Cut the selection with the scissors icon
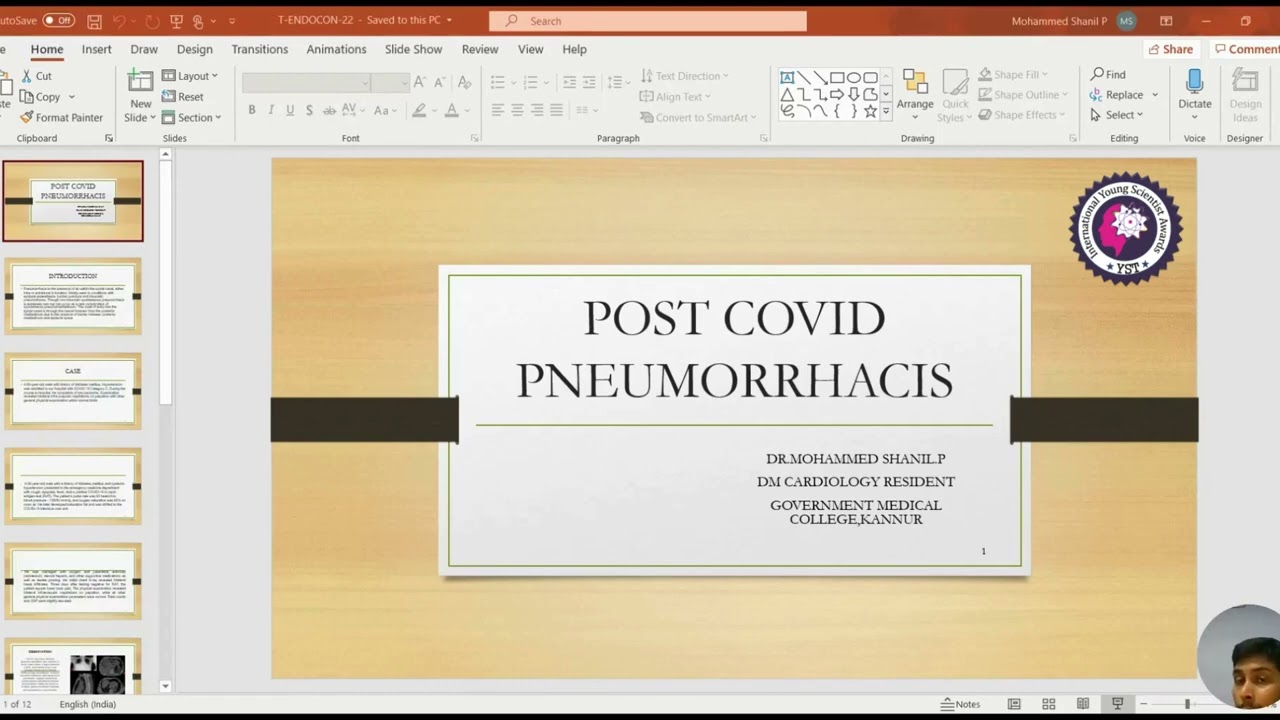This screenshot has height=720, width=1280. point(36,76)
